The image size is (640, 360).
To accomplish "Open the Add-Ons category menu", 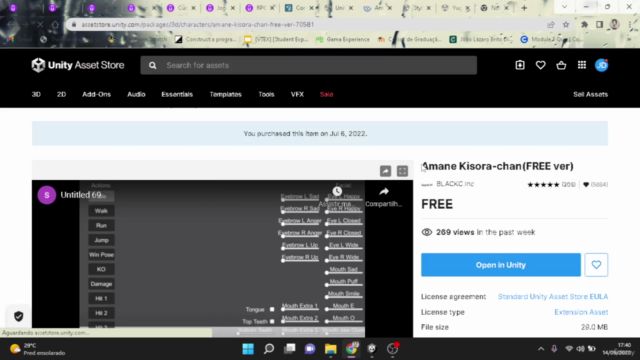I will point(96,94).
